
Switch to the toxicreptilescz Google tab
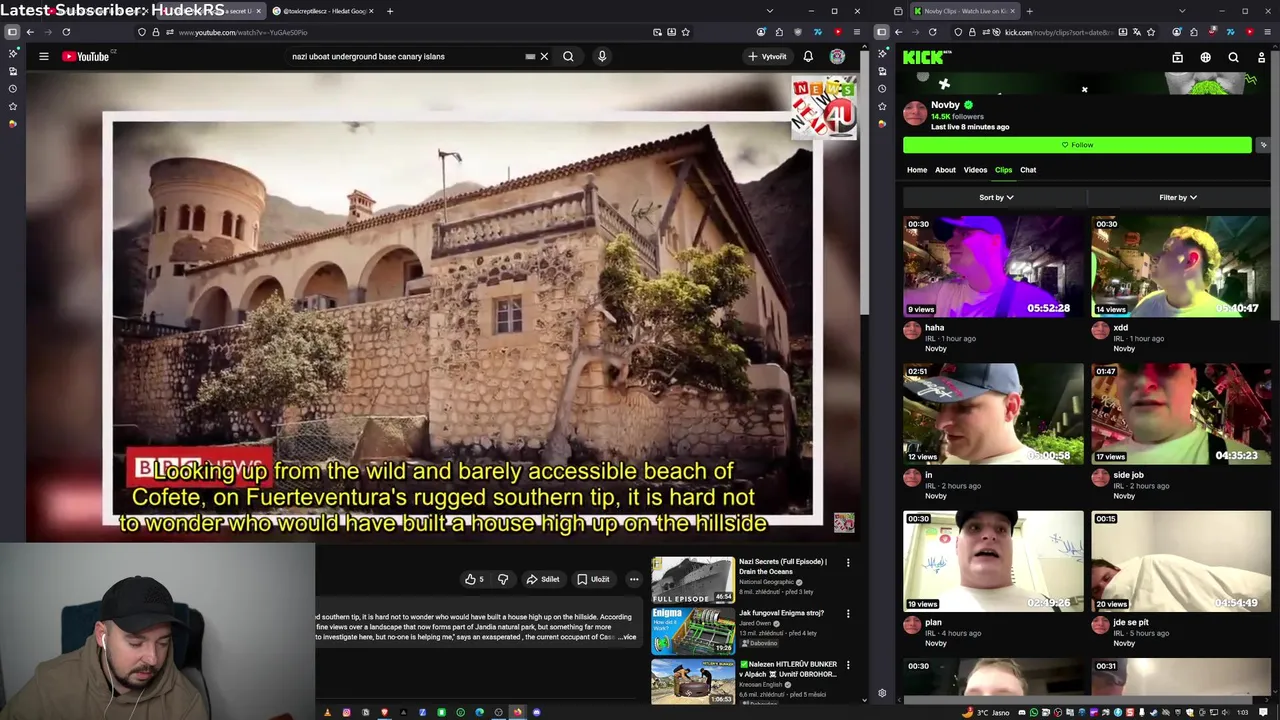[322, 11]
